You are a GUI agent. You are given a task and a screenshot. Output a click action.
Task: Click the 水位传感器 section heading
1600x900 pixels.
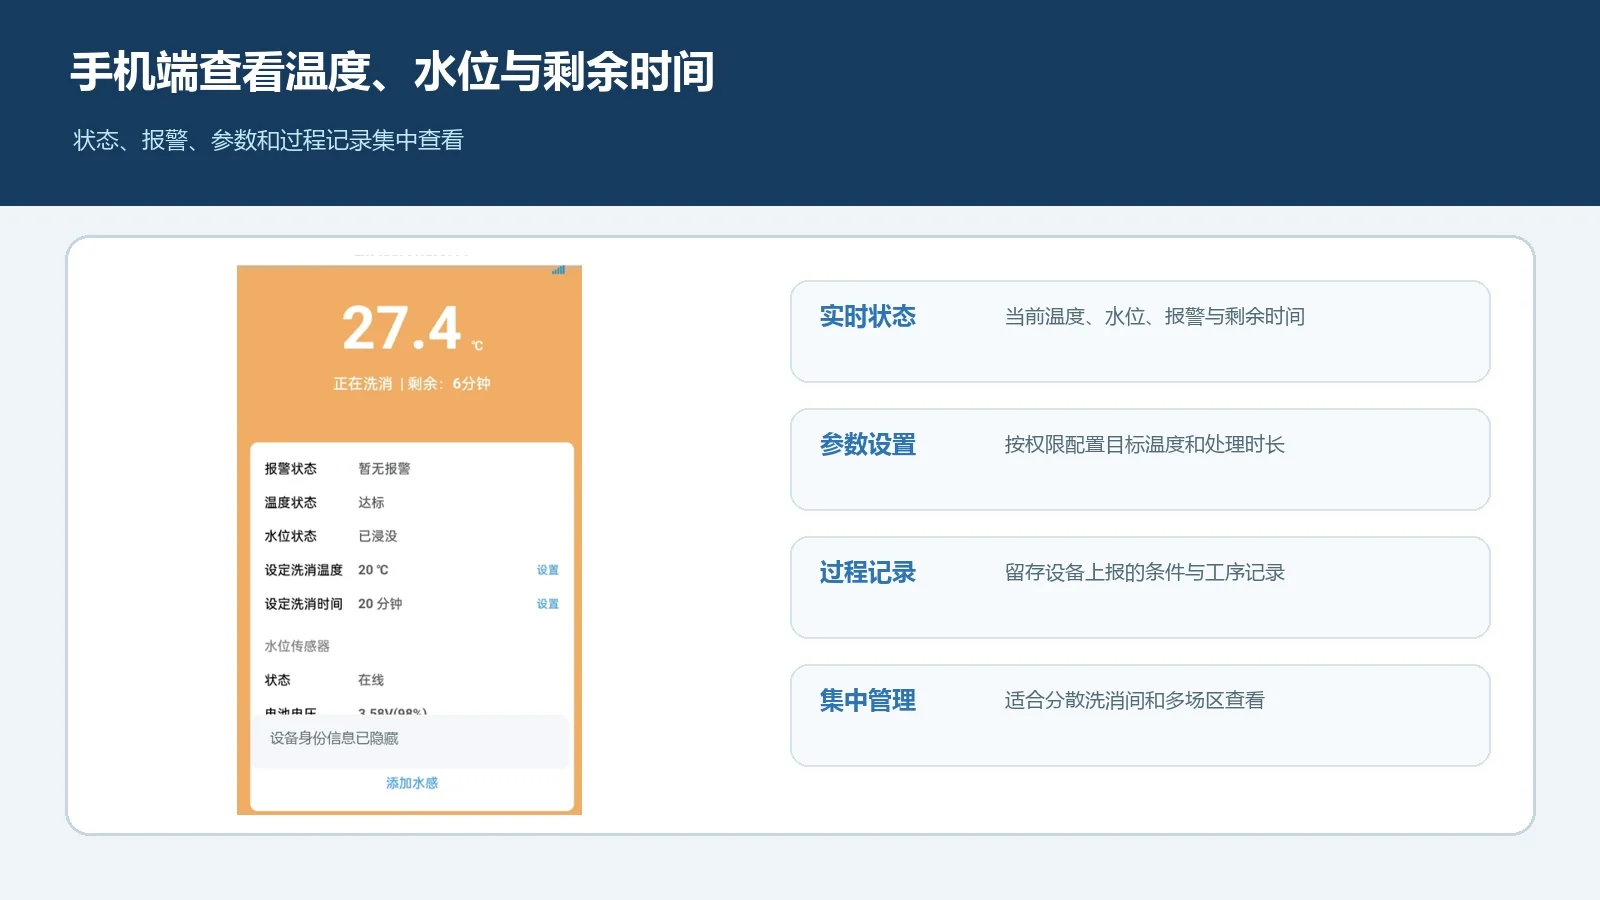coord(297,646)
